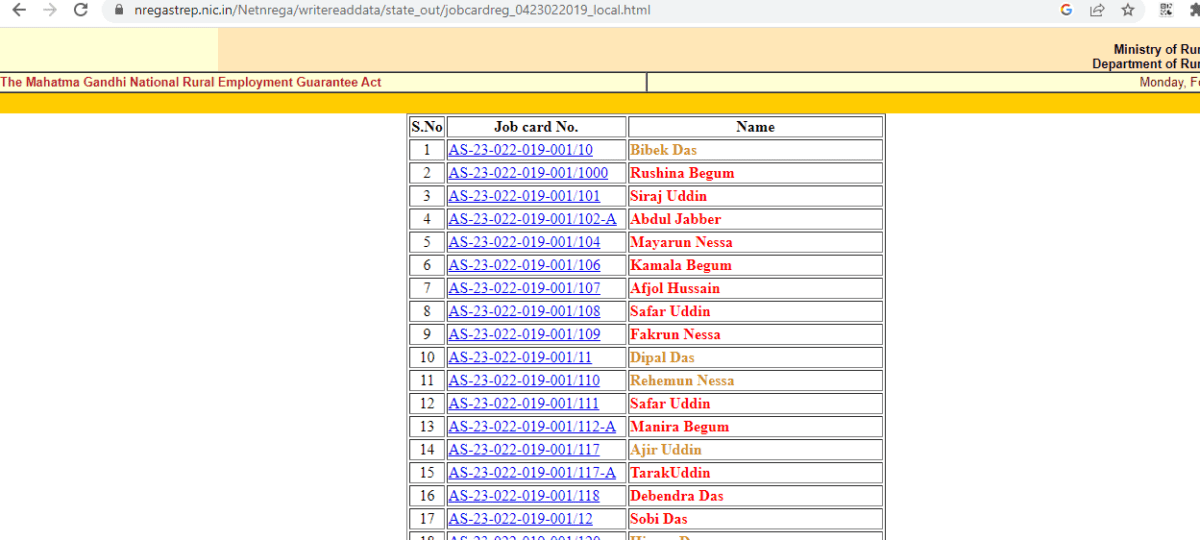Image resolution: width=1200 pixels, height=540 pixels.
Task: Click the address bar URL
Action: point(392,10)
